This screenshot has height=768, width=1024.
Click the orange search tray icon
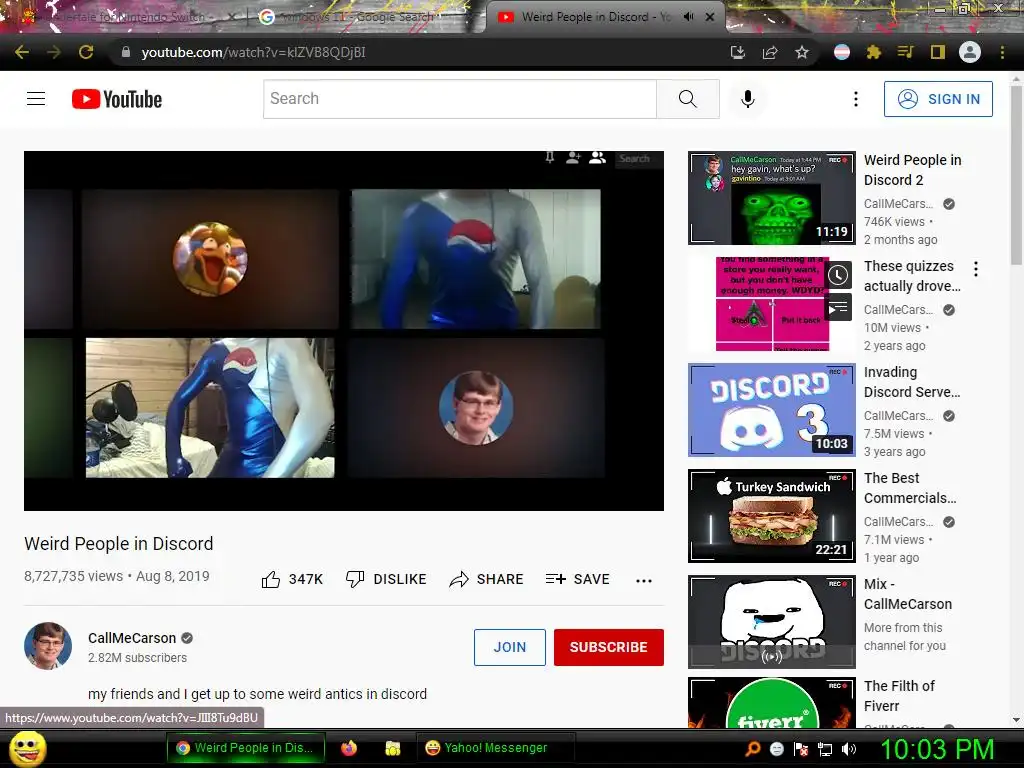click(x=753, y=748)
